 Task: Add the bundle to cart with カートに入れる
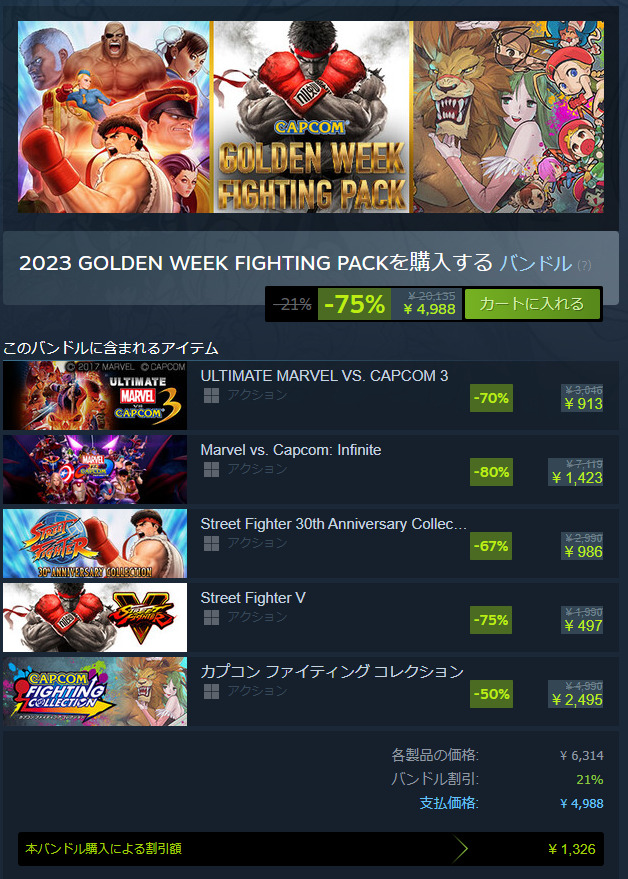click(x=532, y=304)
